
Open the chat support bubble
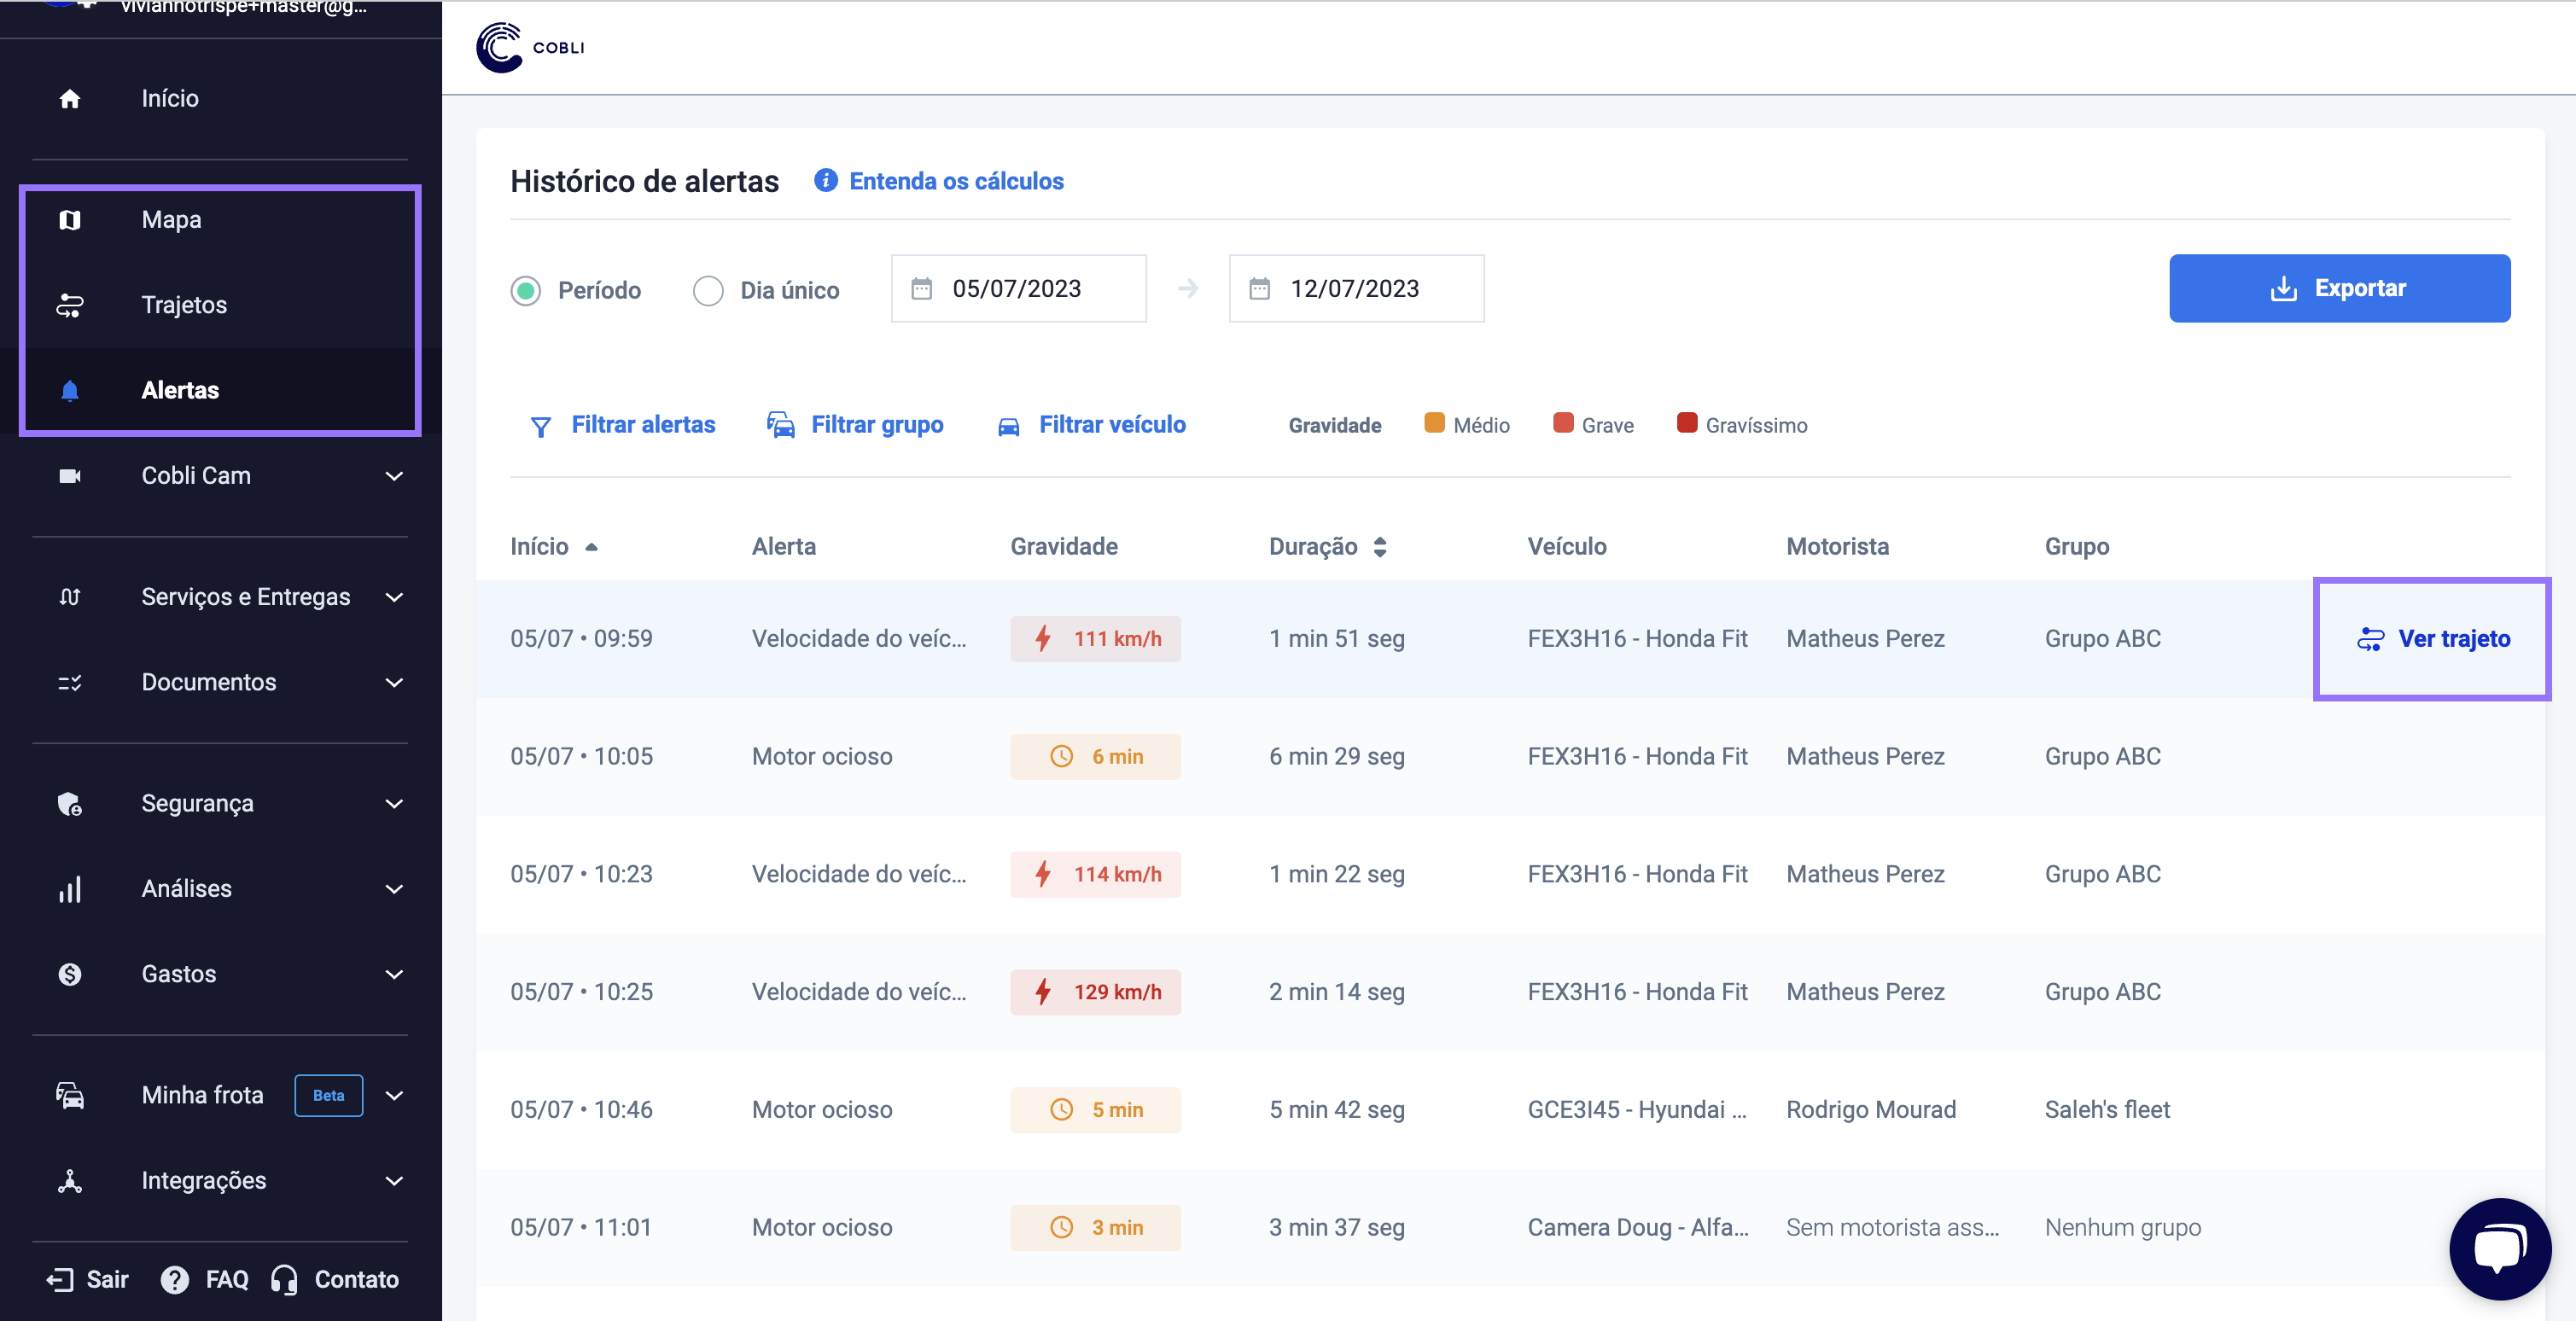click(2499, 1249)
